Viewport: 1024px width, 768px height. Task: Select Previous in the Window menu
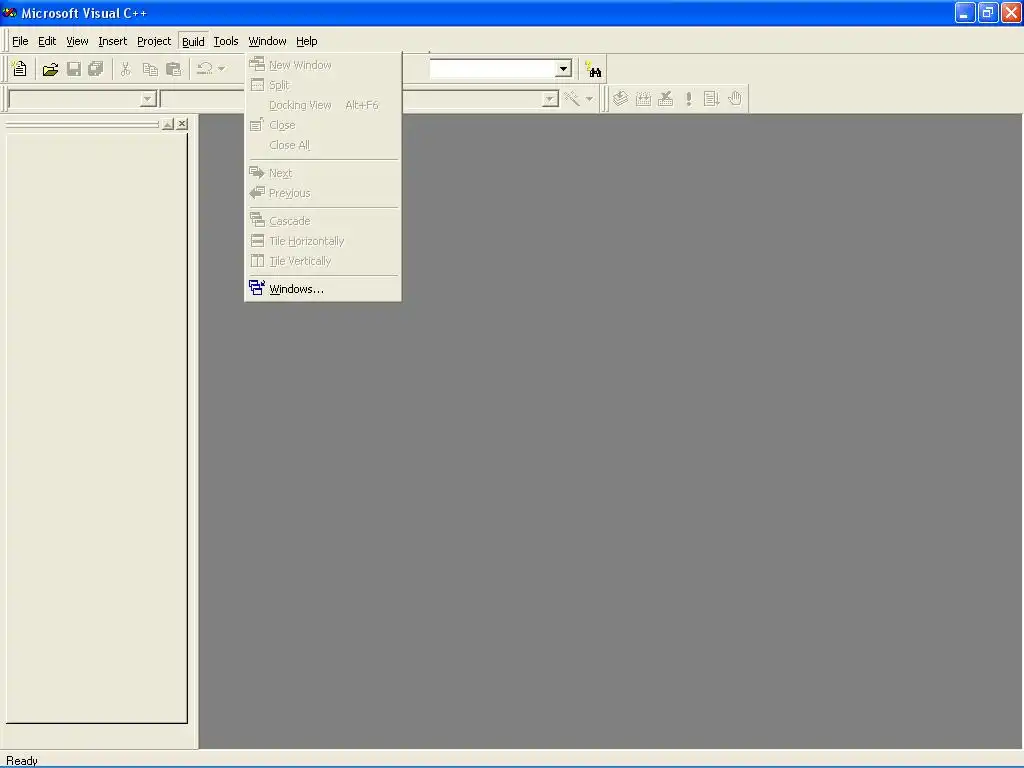click(323, 193)
